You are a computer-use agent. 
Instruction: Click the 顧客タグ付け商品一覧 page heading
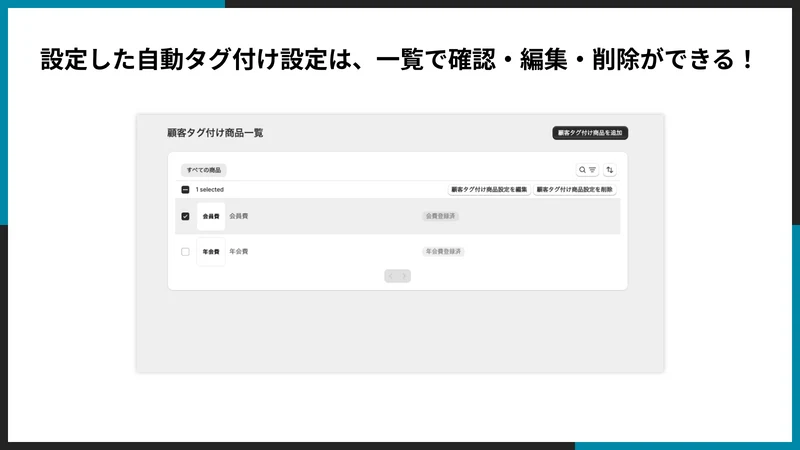pos(215,133)
